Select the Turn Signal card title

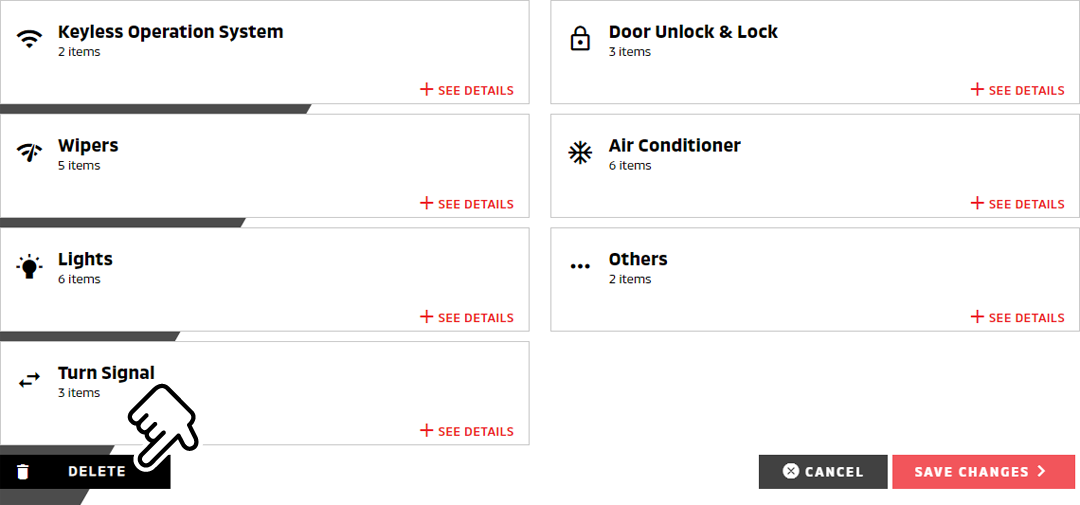pyautogui.click(x=106, y=373)
